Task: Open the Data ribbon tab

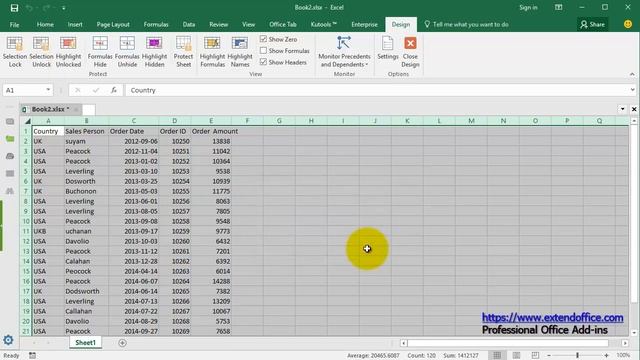Action: click(189, 24)
